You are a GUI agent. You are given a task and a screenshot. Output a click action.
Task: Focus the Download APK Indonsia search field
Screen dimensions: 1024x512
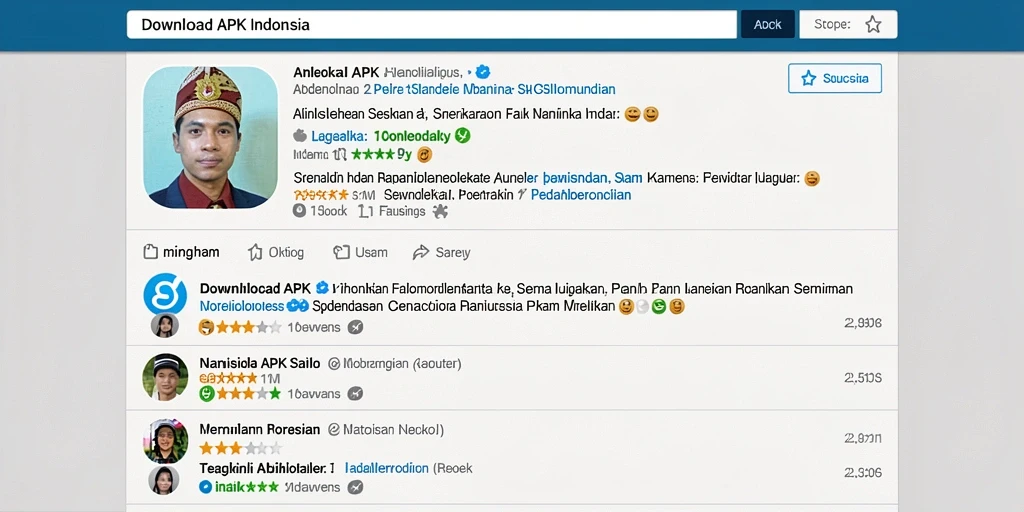point(432,25)
